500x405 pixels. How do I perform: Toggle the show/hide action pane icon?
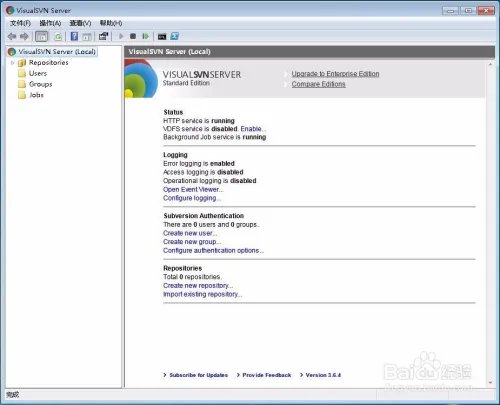(87, 37)
